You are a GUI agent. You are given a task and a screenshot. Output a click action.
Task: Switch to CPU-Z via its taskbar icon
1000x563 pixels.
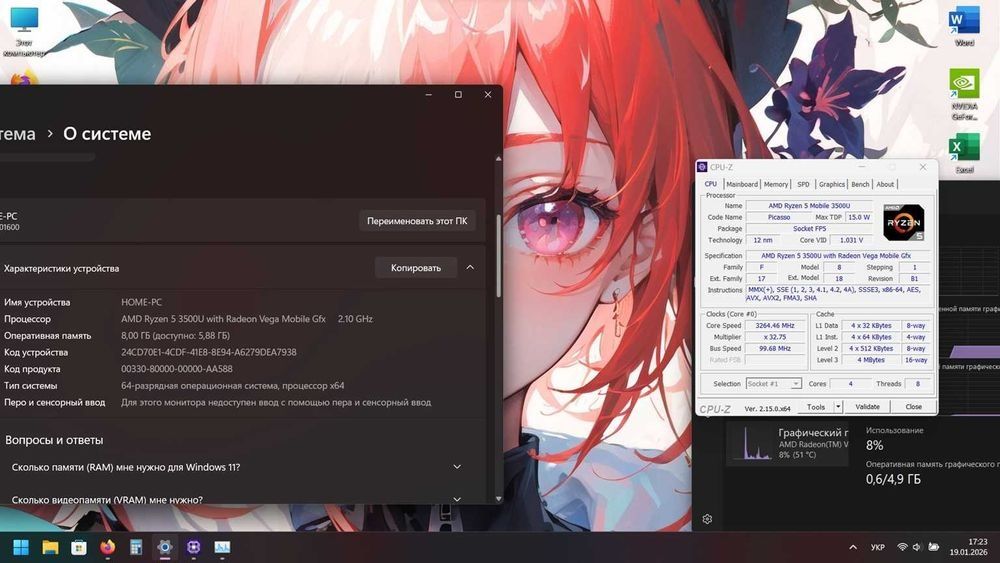pos(193,547)
